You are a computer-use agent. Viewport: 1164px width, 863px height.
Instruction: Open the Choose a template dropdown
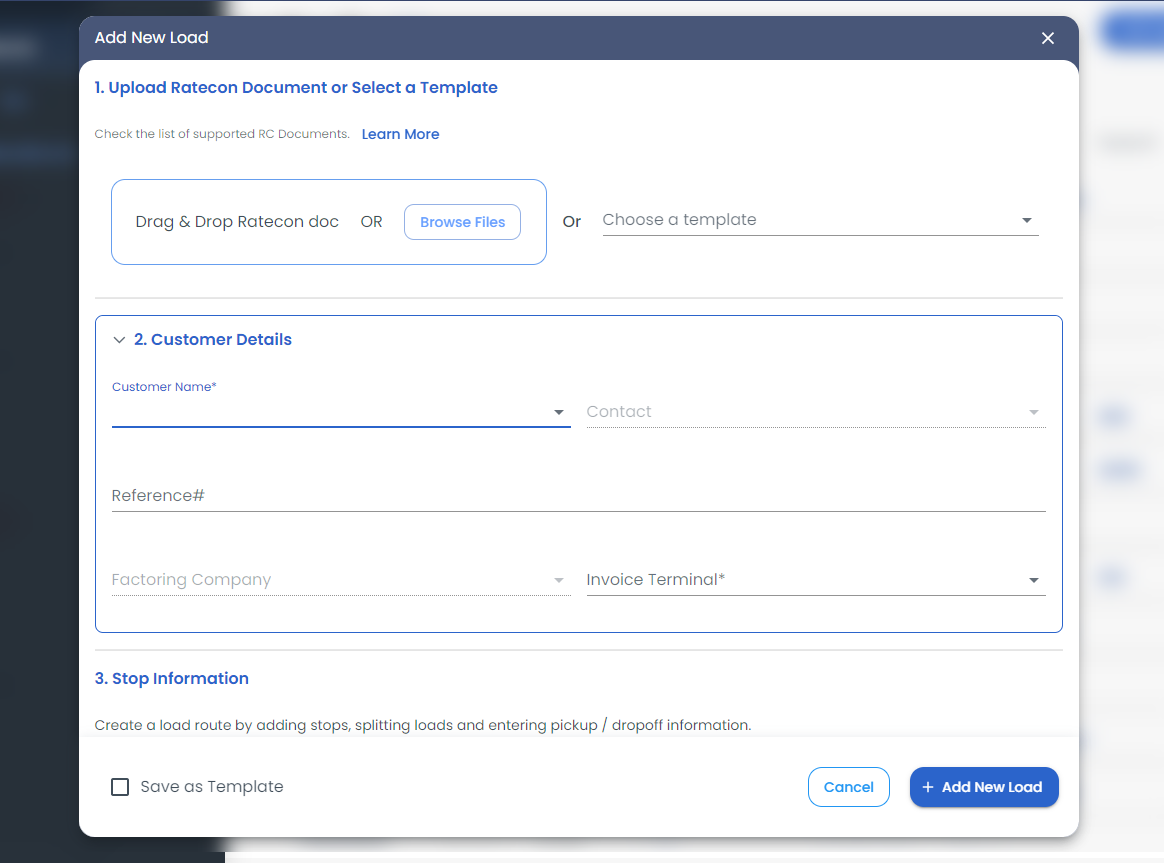tap(820, 220)
